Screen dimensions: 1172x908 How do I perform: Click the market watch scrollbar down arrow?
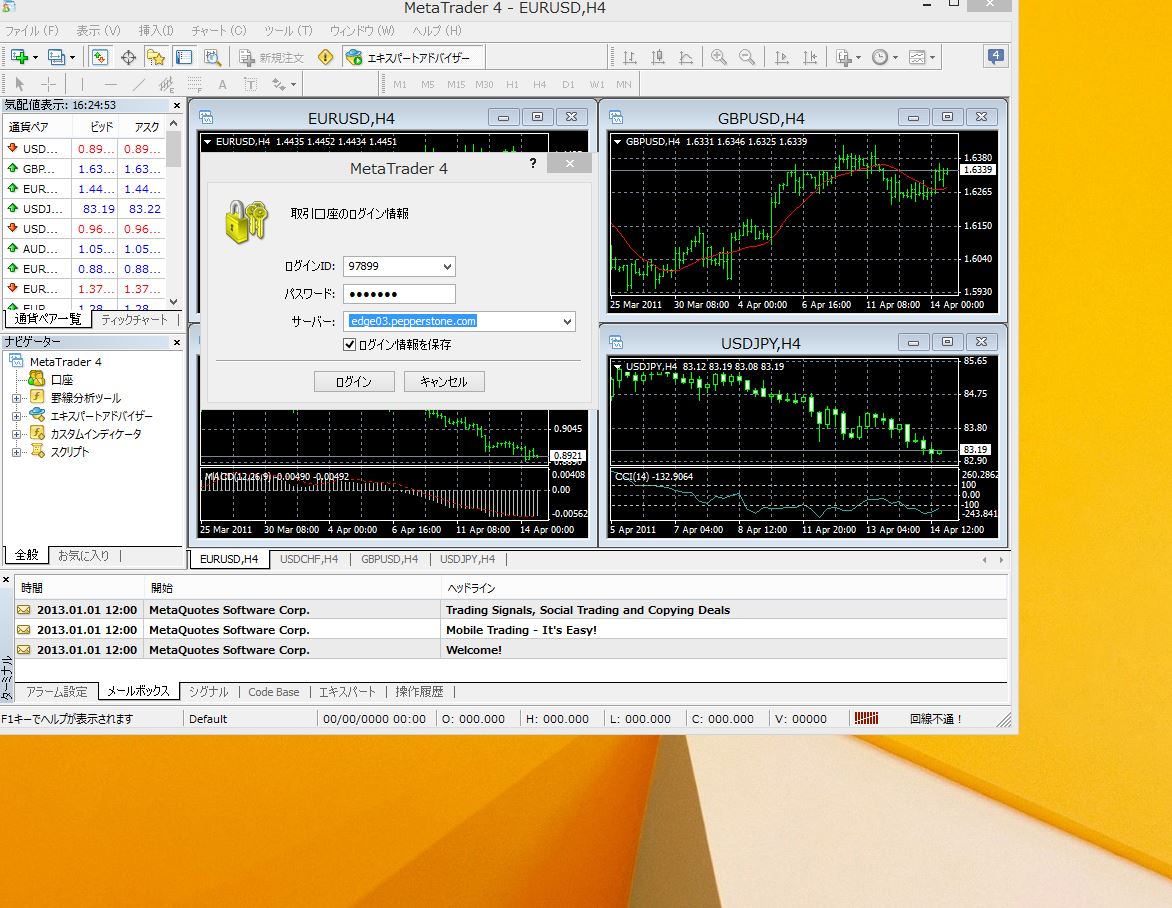pos(174,302)
